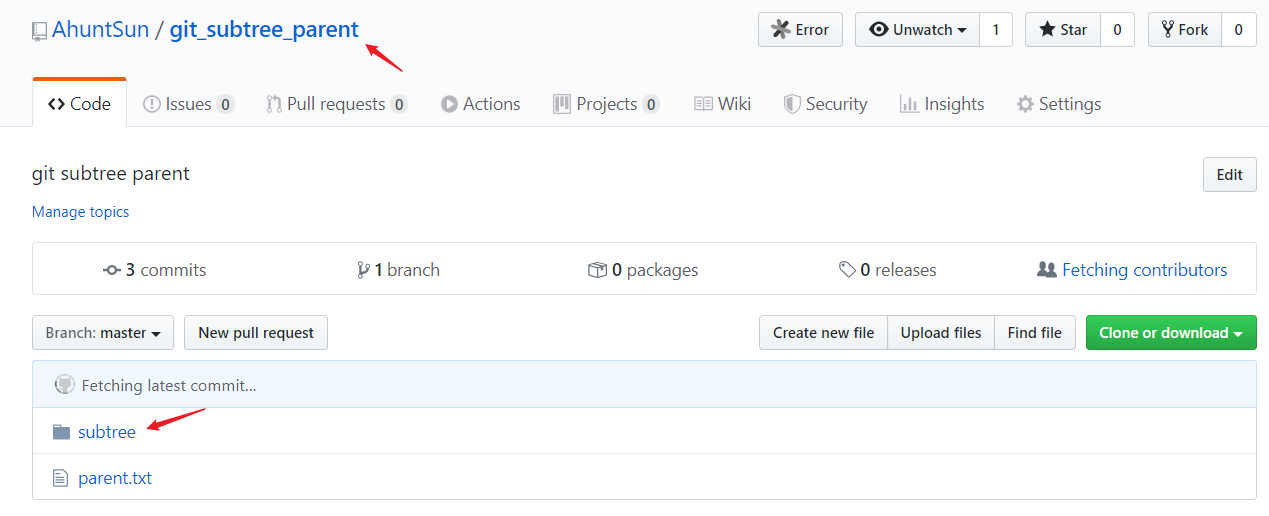
Task: Open the Manage topics link
Action: [80, 212]
